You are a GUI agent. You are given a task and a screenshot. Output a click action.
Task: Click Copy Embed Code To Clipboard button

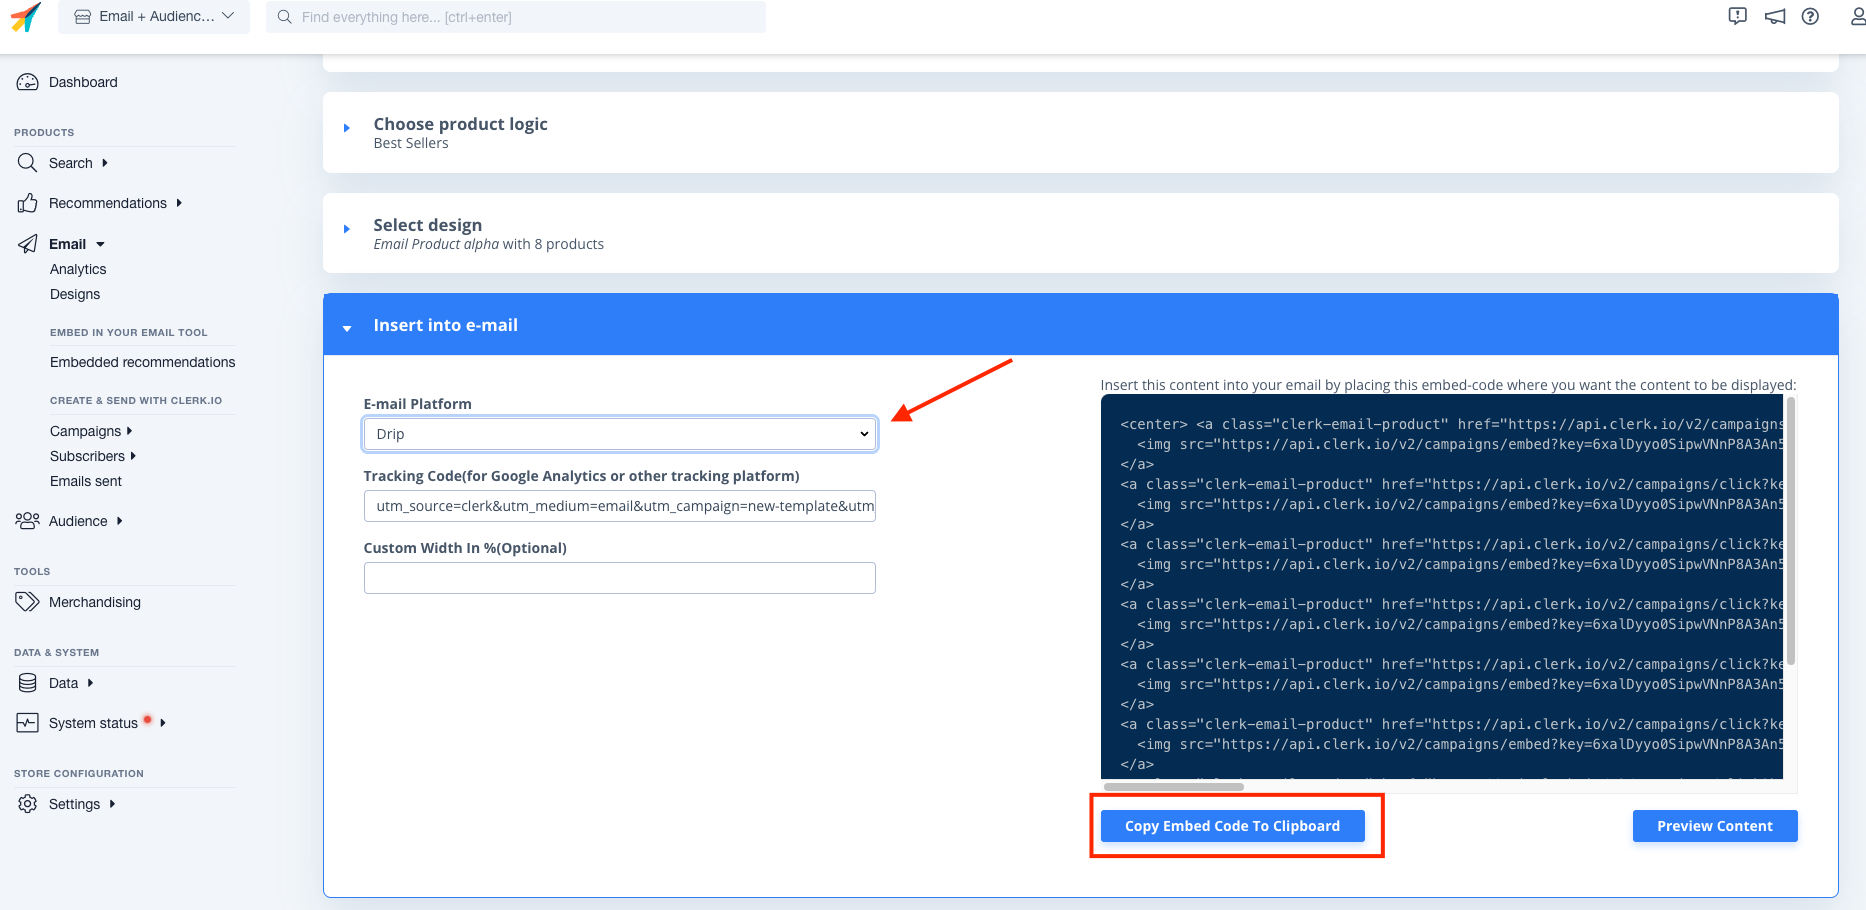[x=1232, y=826]
